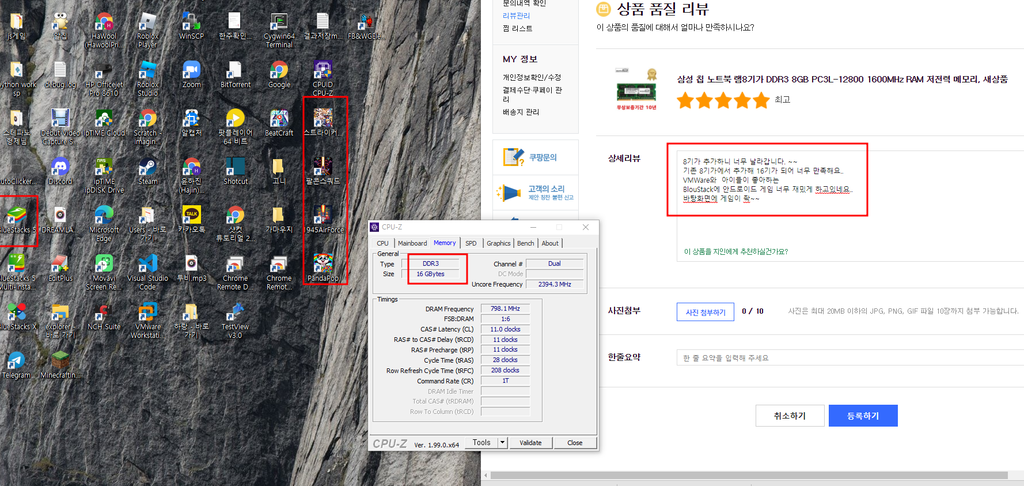Launch BlueStacks 5 desktop shortcut
The height and width of the screenshot is (486, 1024).
click(x=18, y=219)
